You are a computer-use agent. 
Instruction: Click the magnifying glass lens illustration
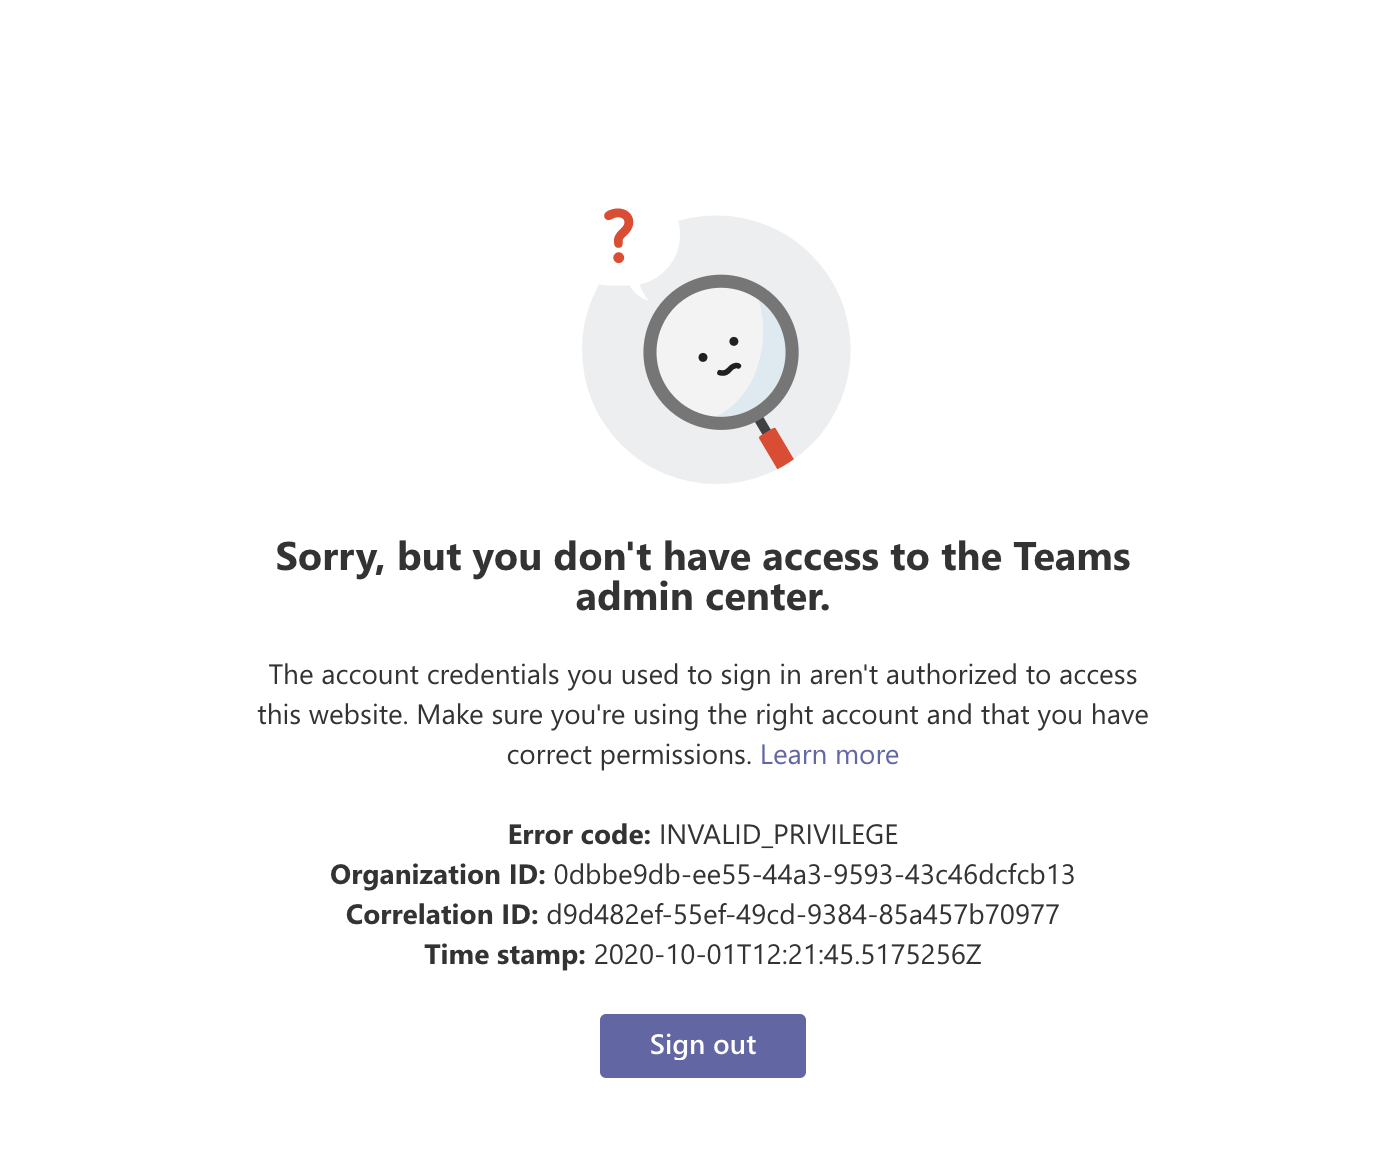click(720, 352)
